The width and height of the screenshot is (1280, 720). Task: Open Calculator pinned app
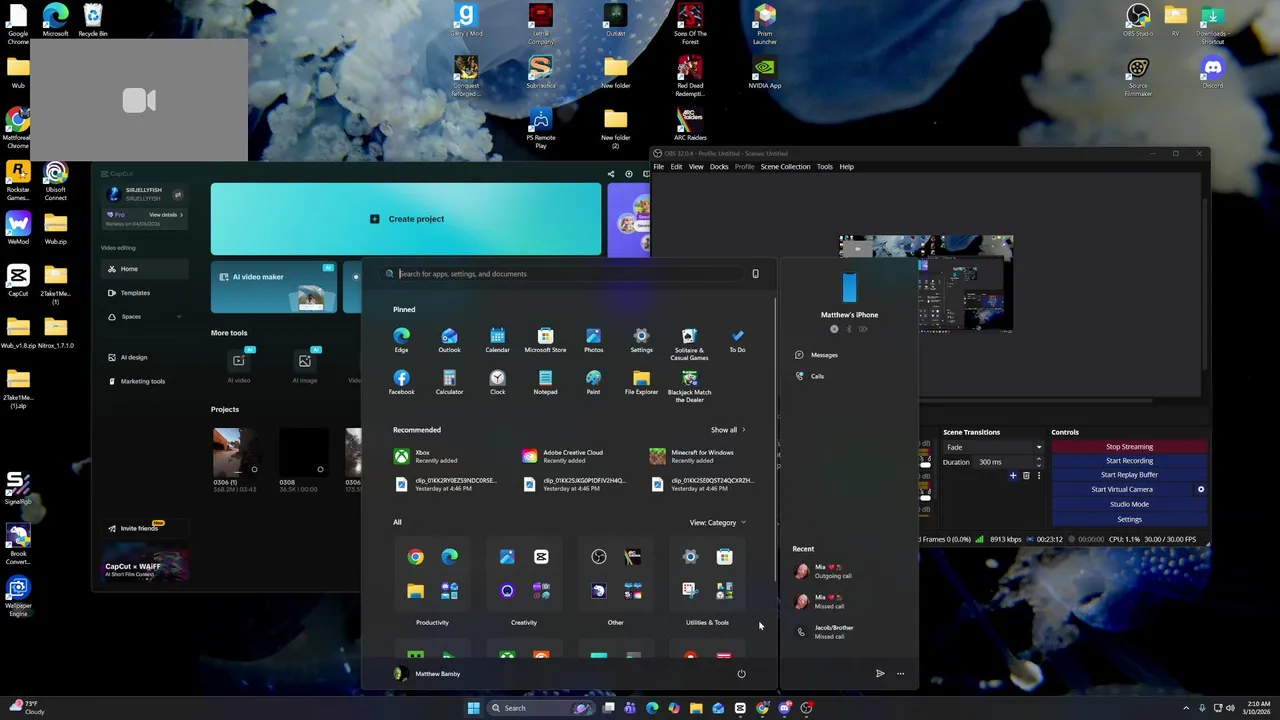pyautogui.click(x=449, y=382)
